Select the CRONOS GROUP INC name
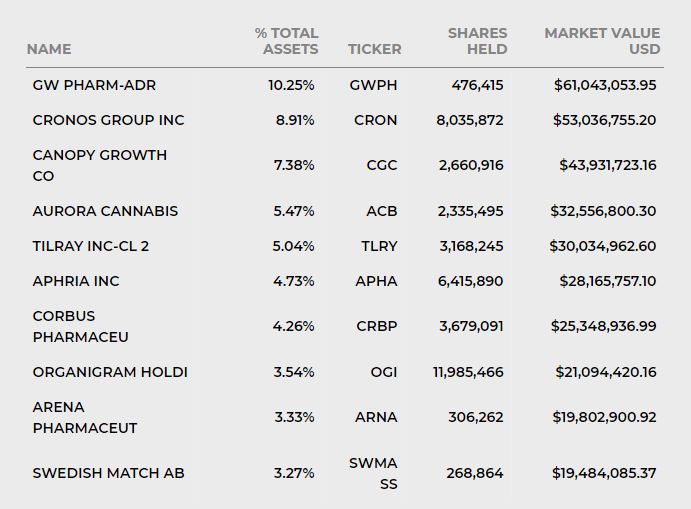 108,120
